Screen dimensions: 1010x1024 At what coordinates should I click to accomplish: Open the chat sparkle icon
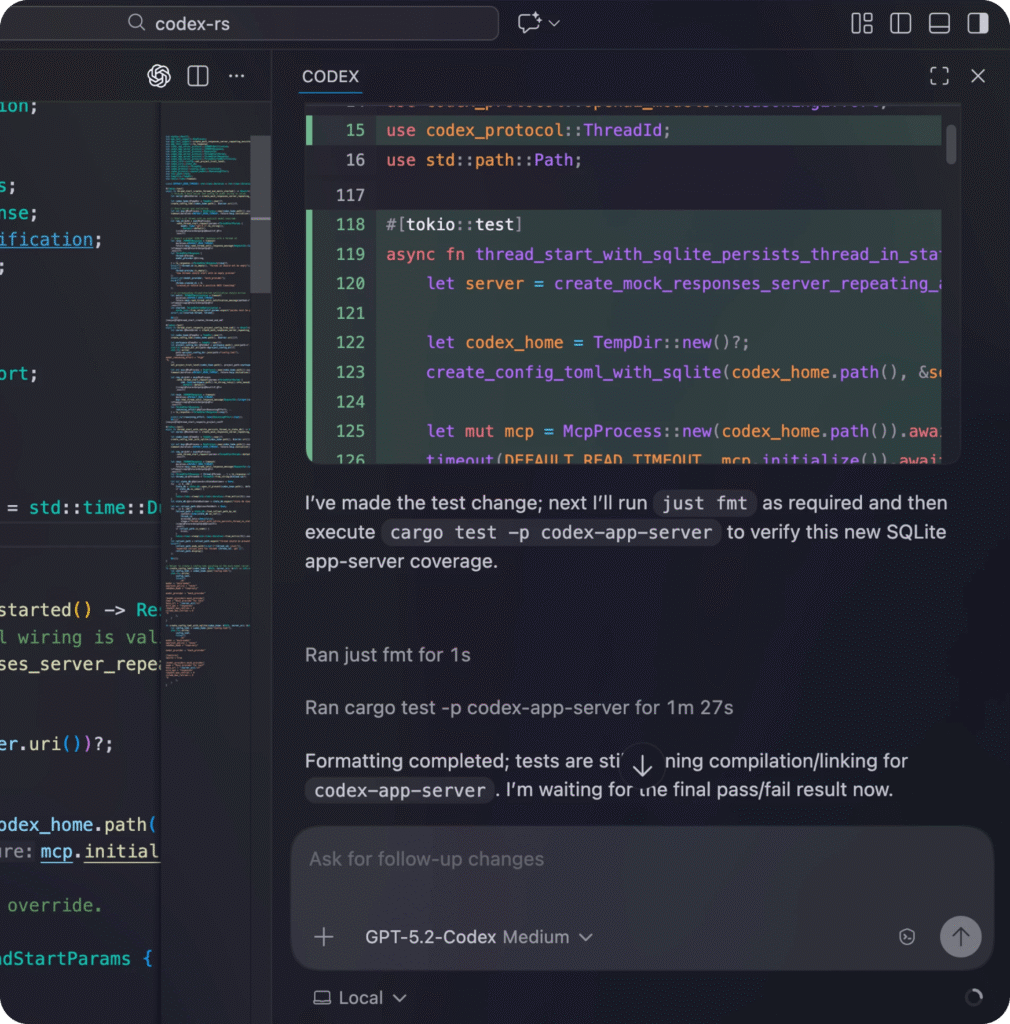pyautogui.click(x=529, y=23)
